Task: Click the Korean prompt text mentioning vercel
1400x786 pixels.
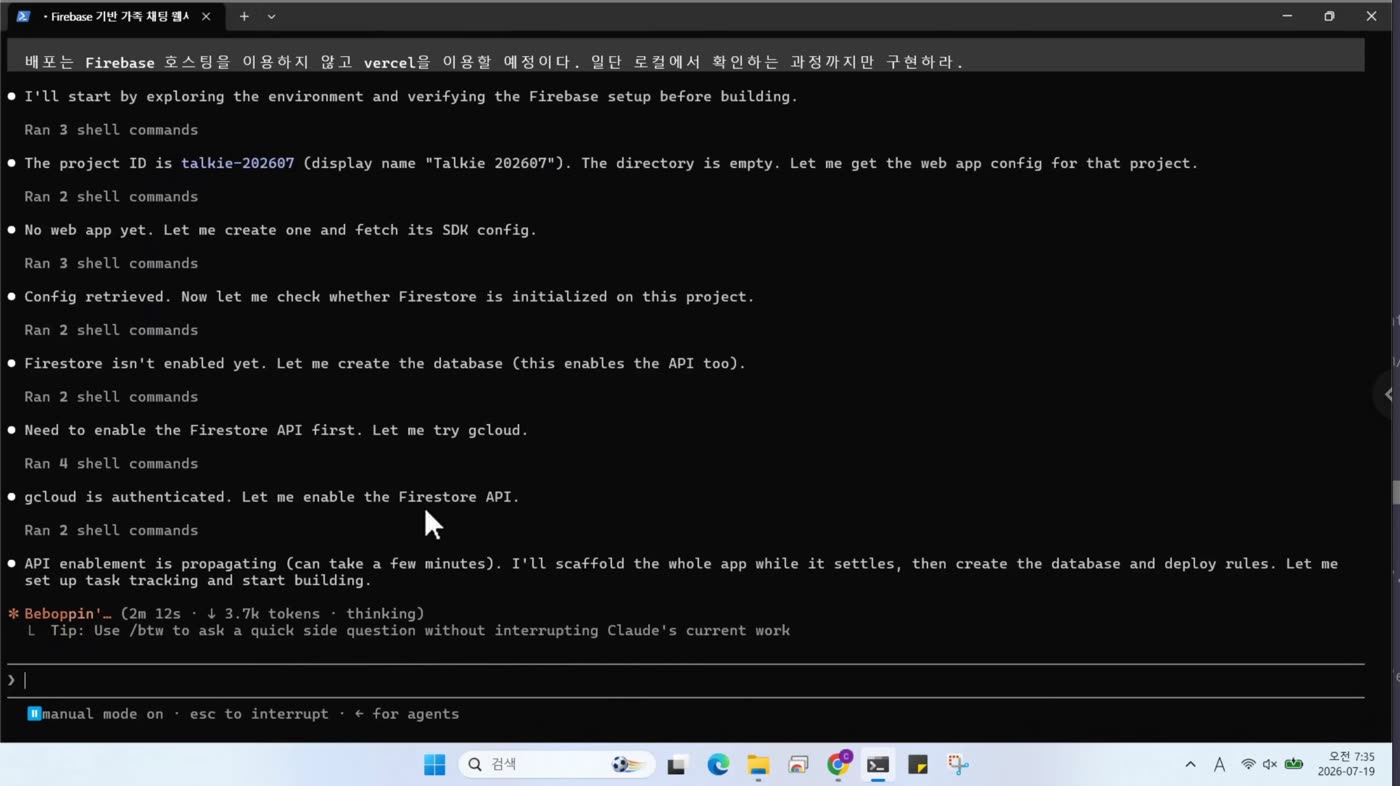Action: tap(494, 62)
